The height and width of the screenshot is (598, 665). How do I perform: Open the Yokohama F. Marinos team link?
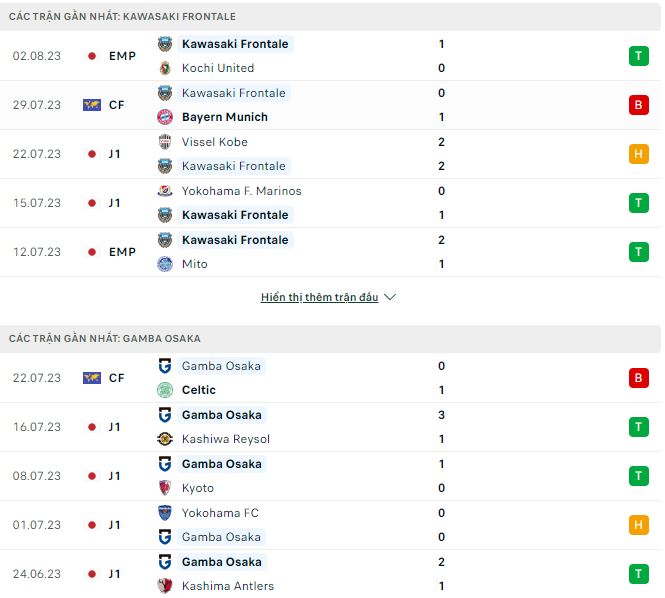pos(241,191)
